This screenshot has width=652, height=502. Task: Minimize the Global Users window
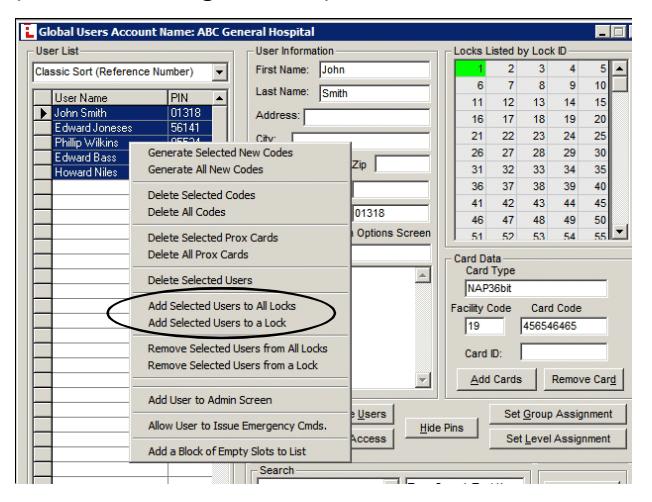point(602,32)
